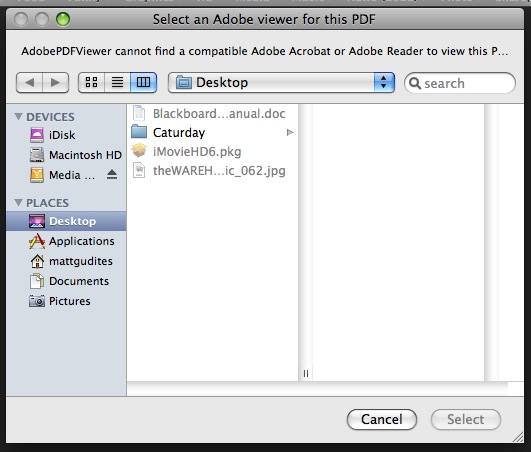Screen dimensions: 531x452
Task: Click the Pictures camera icon
Action: (37, 301)
